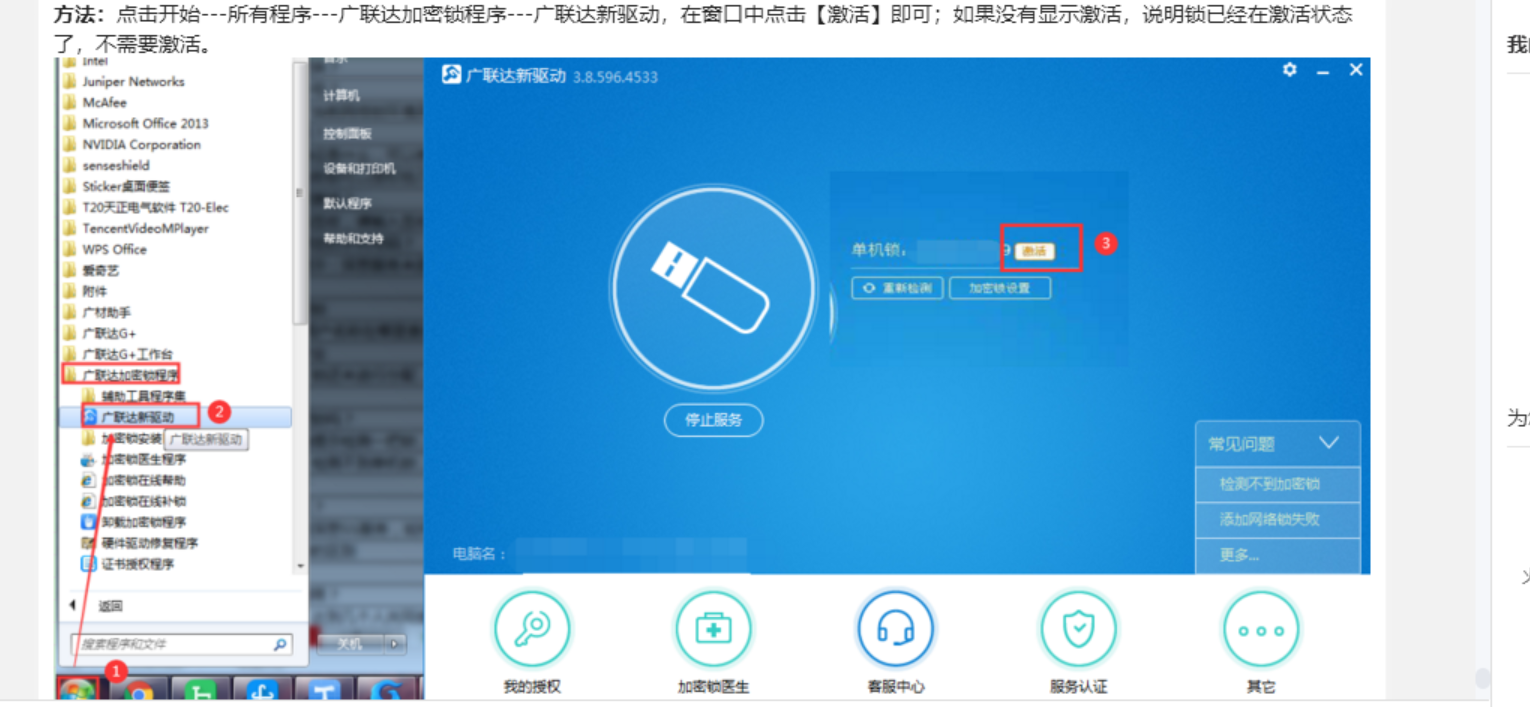Open 加密锁医生 medical kit icon
The width and height of the screenshot is (1530, 707).
(x=713, y=631)
